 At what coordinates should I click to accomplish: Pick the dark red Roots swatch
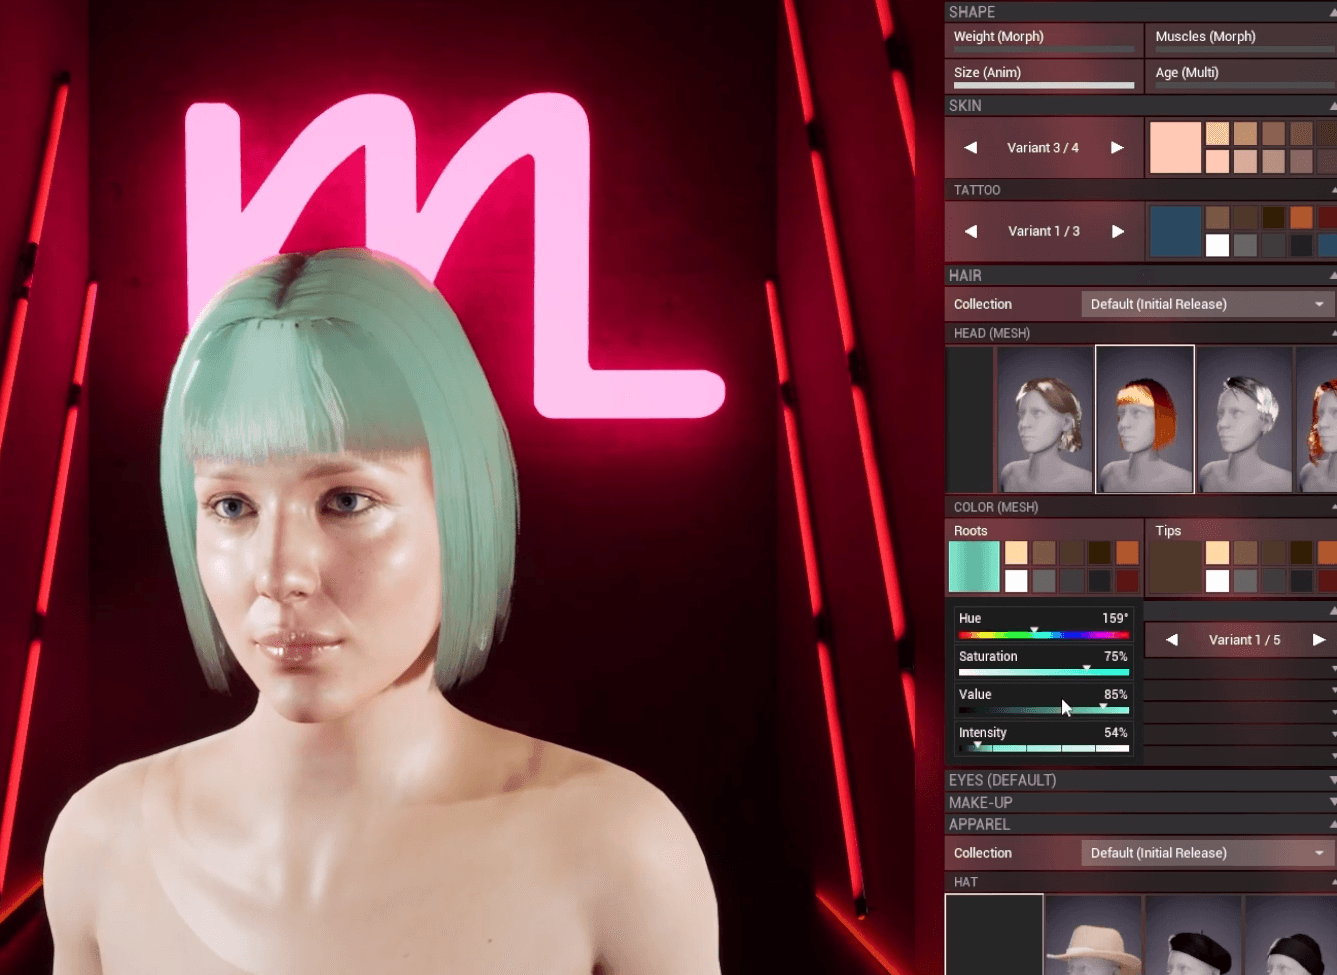tap(1127, 581)
